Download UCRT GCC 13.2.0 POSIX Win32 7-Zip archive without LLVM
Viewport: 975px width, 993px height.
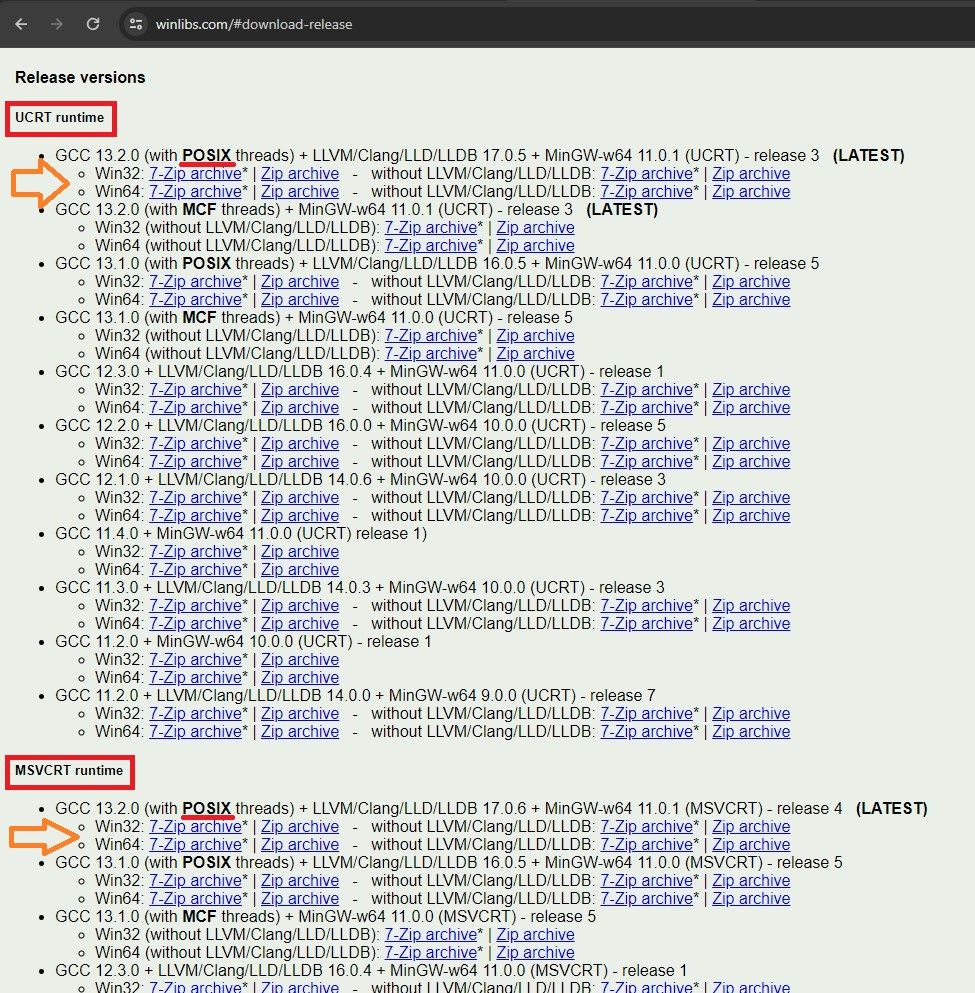(x=646, y=174)
